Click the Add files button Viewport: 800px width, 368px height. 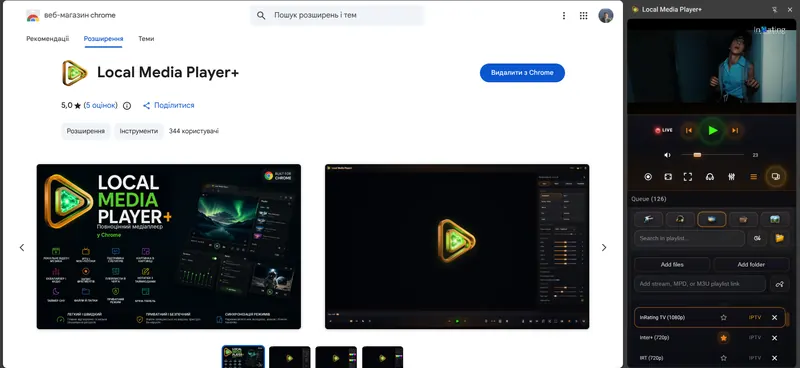pyautogui.click(x=672, y=264)
